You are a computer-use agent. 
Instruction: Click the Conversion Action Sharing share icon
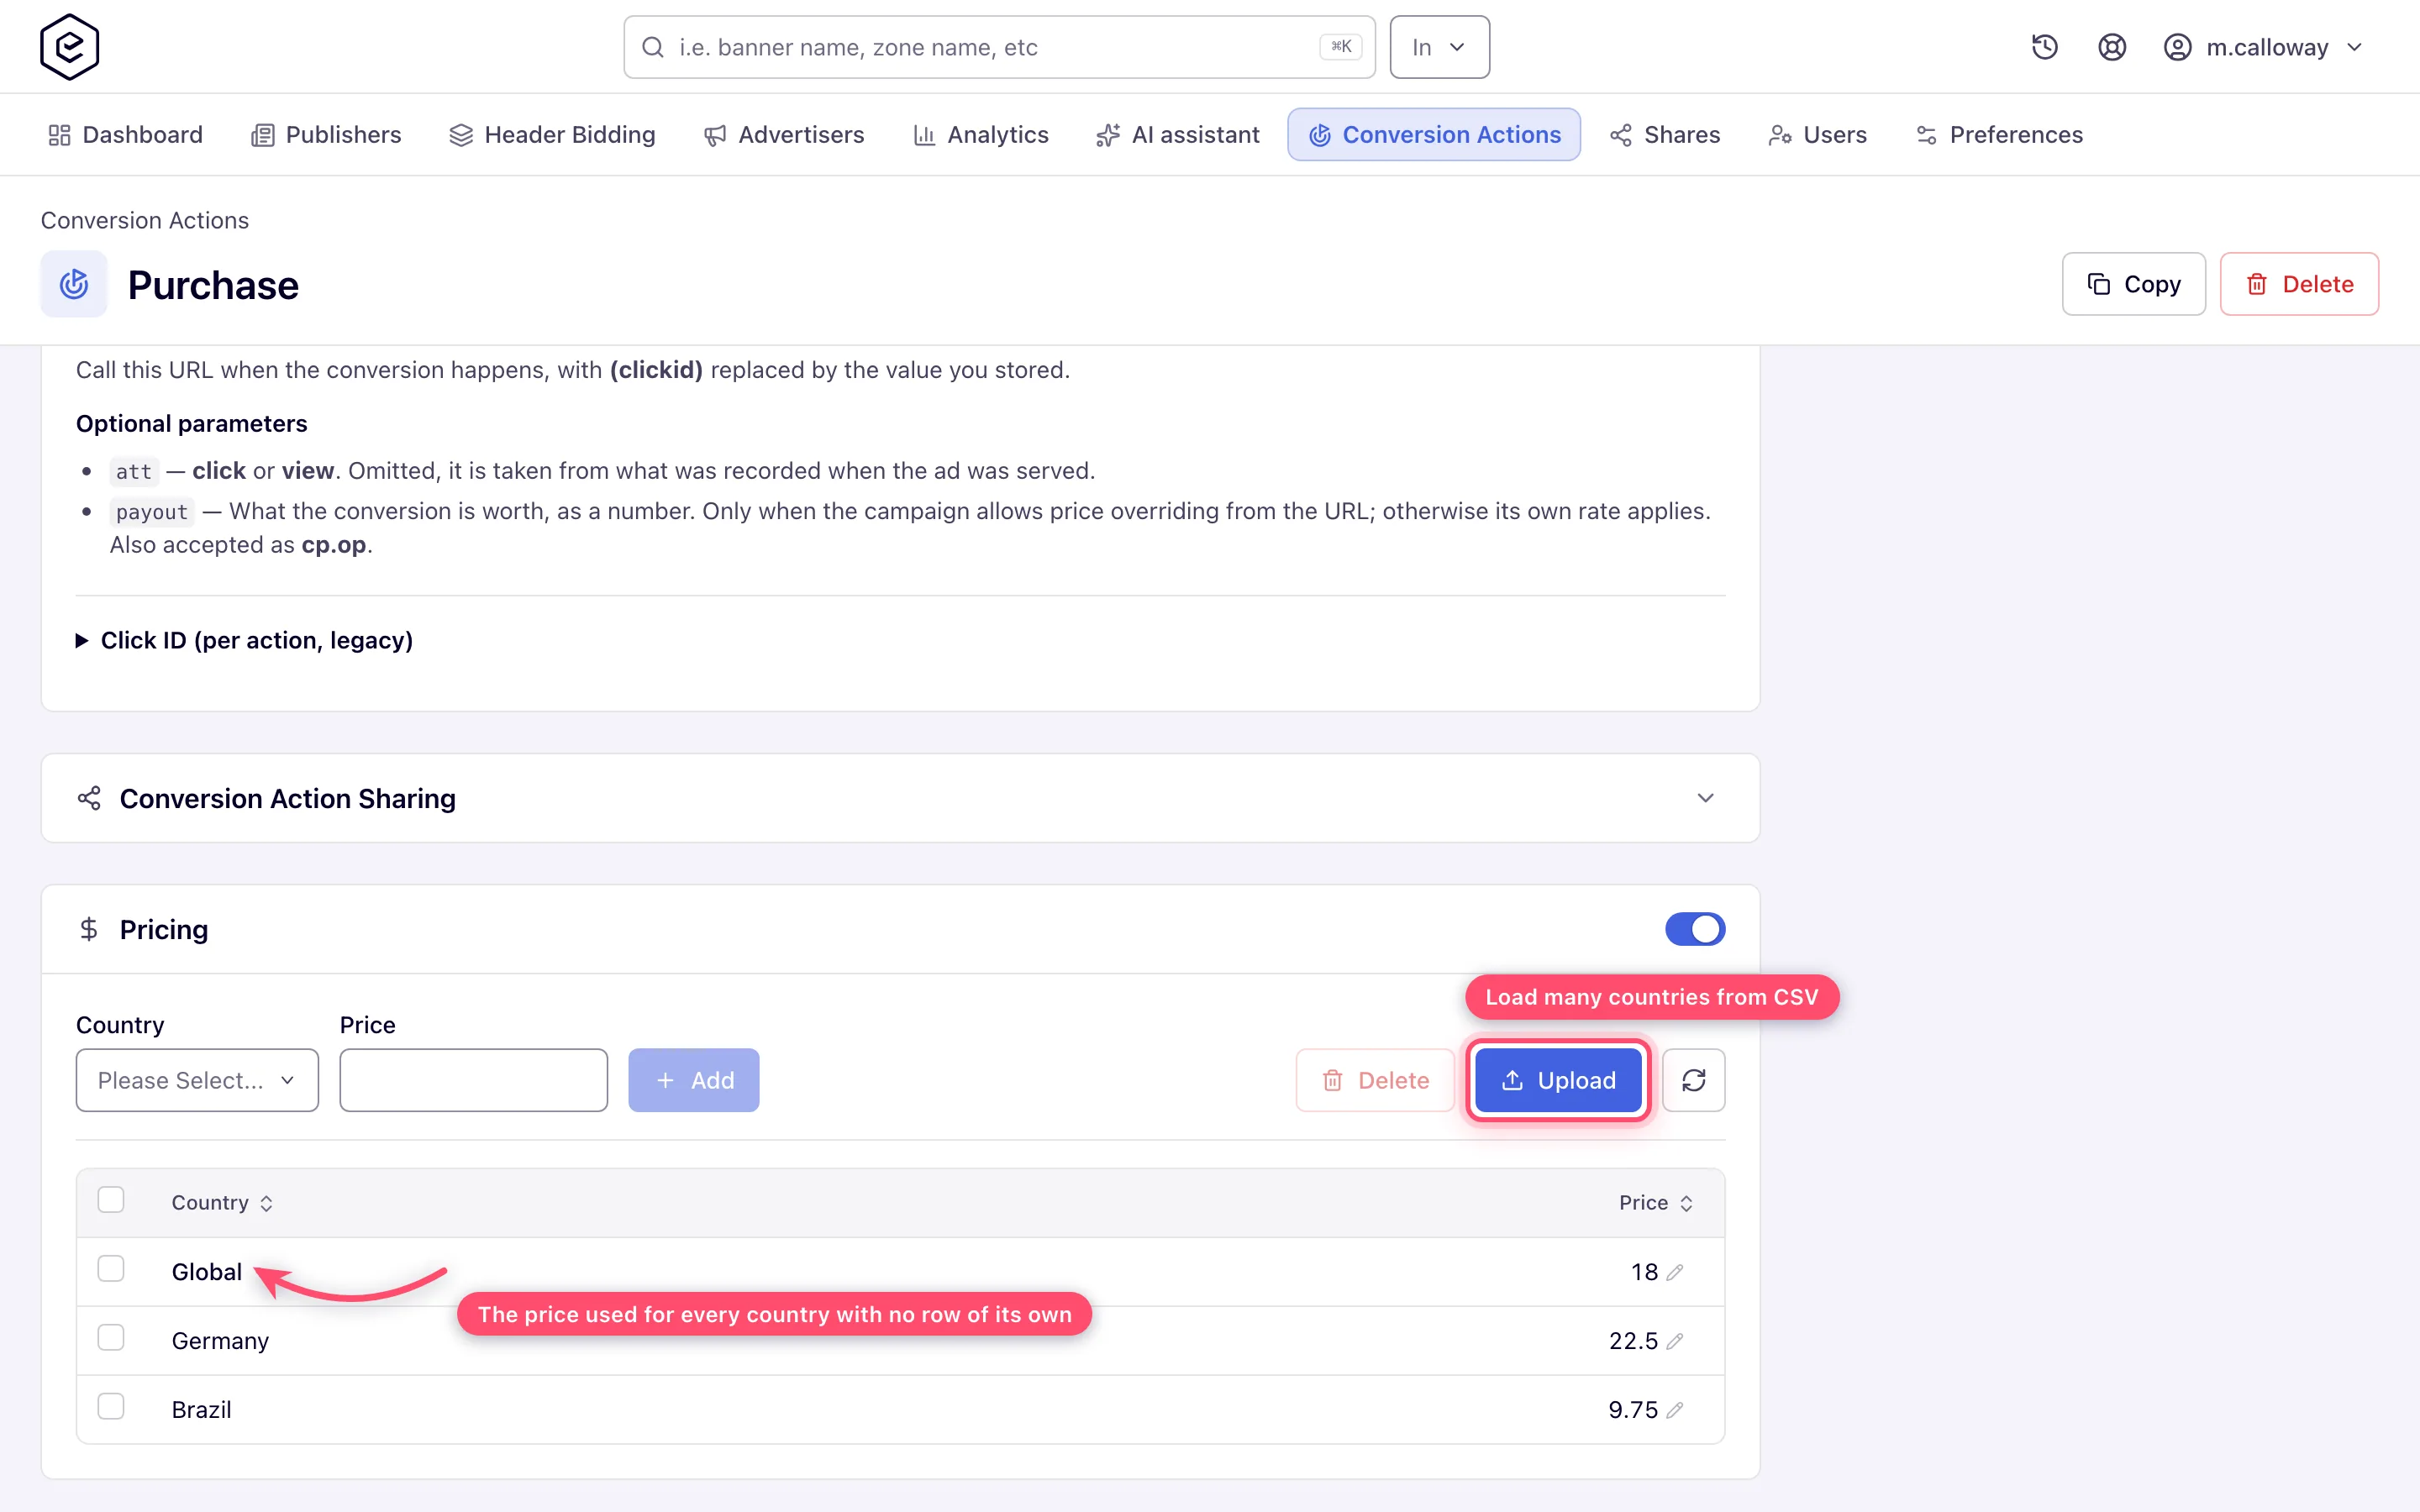click(x=89, y=798)
